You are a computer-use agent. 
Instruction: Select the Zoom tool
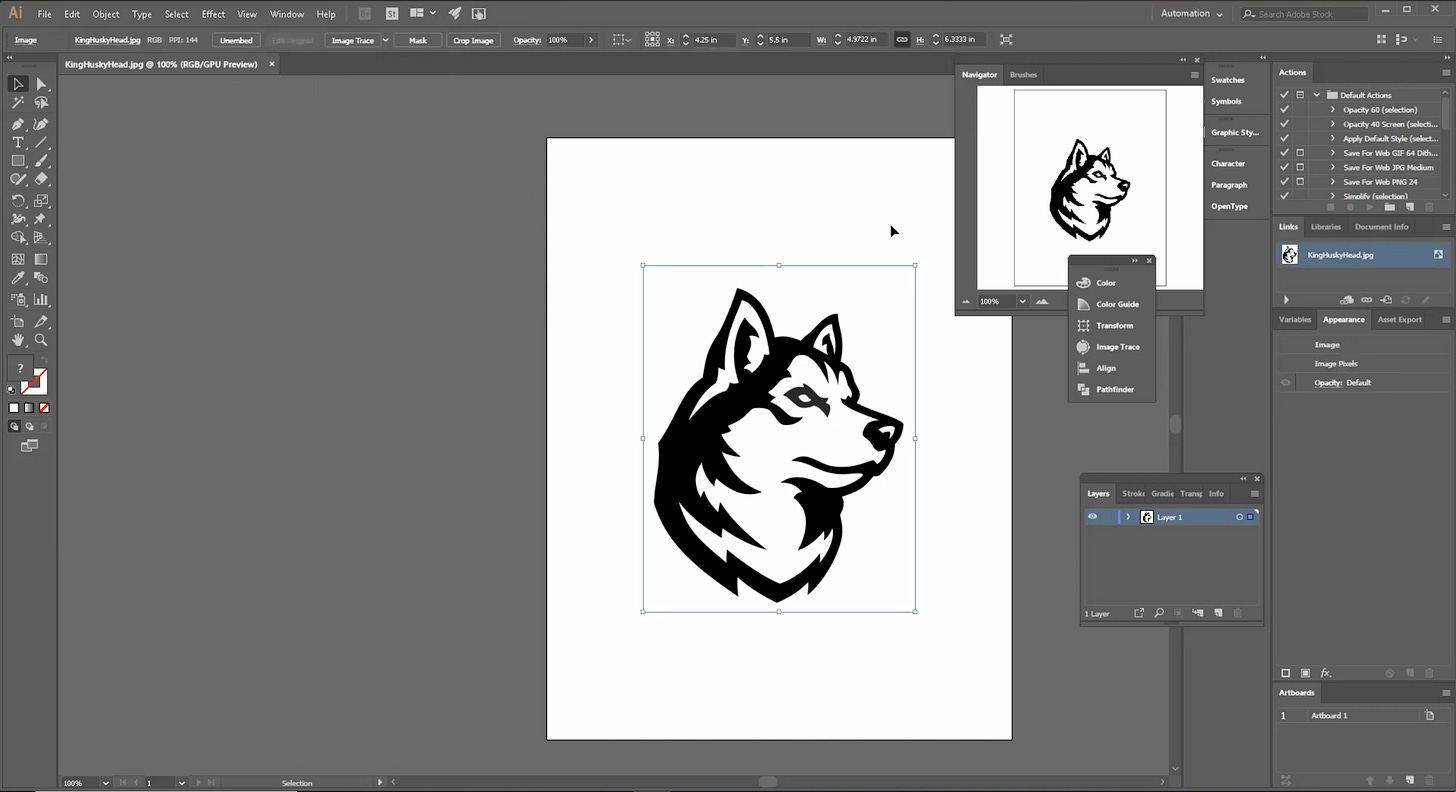pyautogui.click(x=41, y=340)
